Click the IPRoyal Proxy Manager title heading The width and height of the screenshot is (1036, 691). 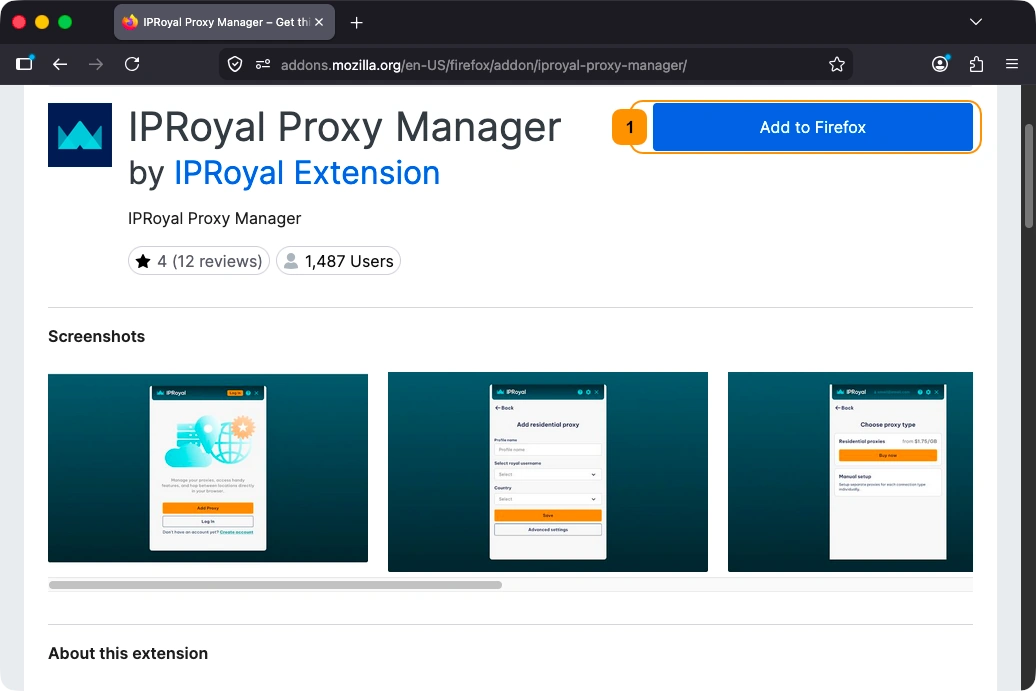345,127
